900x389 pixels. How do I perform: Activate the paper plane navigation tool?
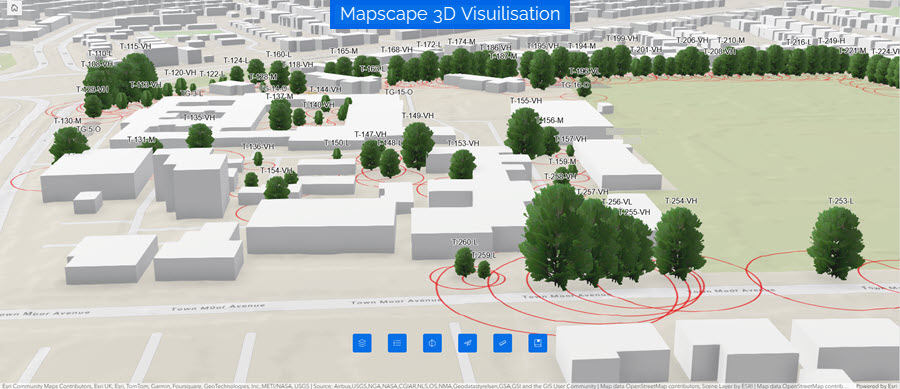point(468,343)
